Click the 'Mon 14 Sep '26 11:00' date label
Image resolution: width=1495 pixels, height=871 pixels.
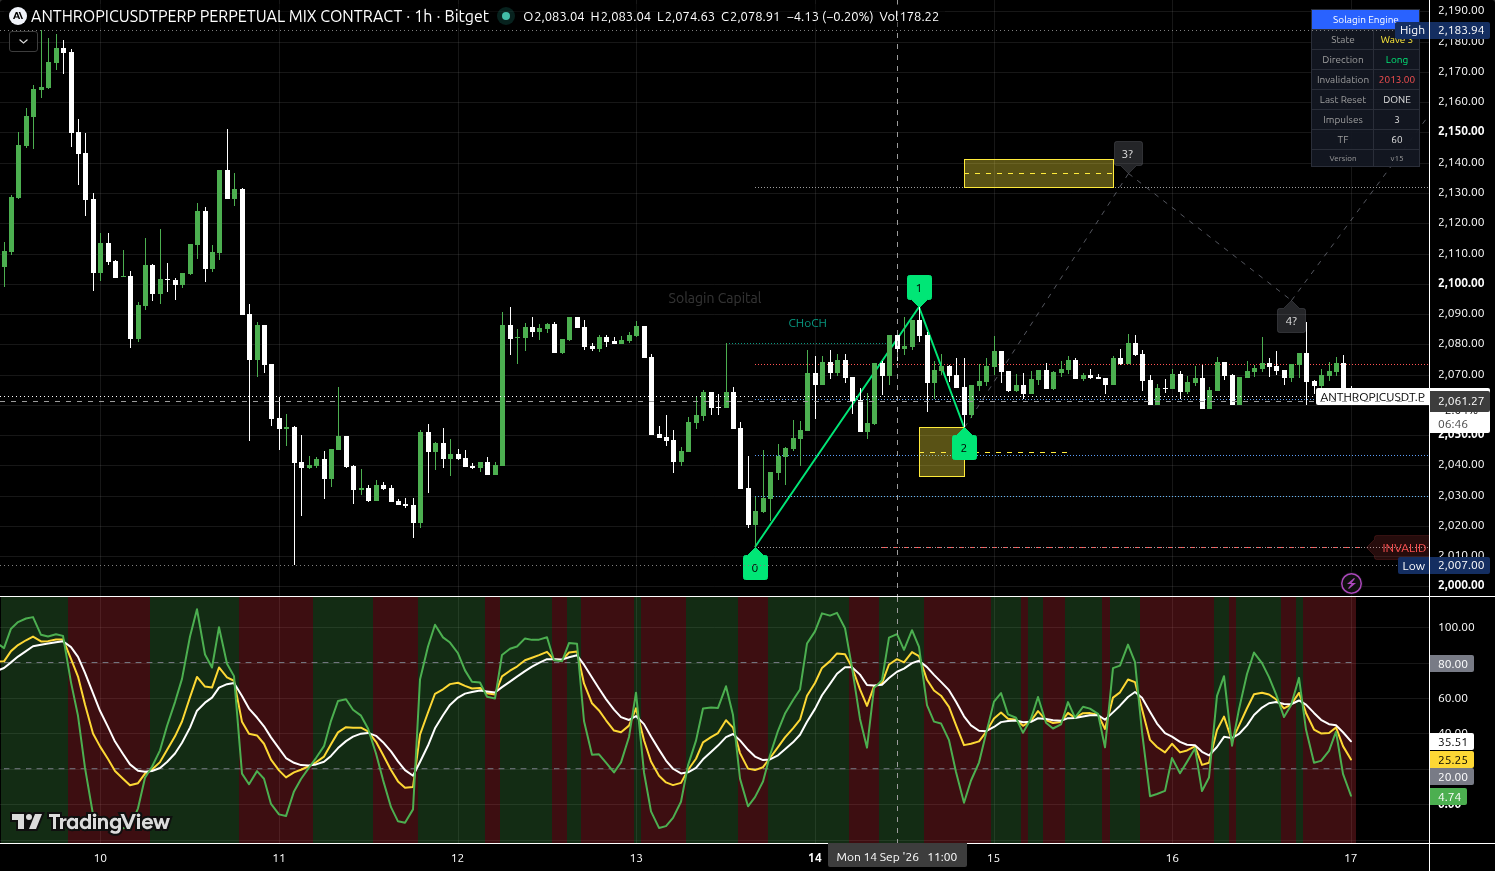pos(897,857)
